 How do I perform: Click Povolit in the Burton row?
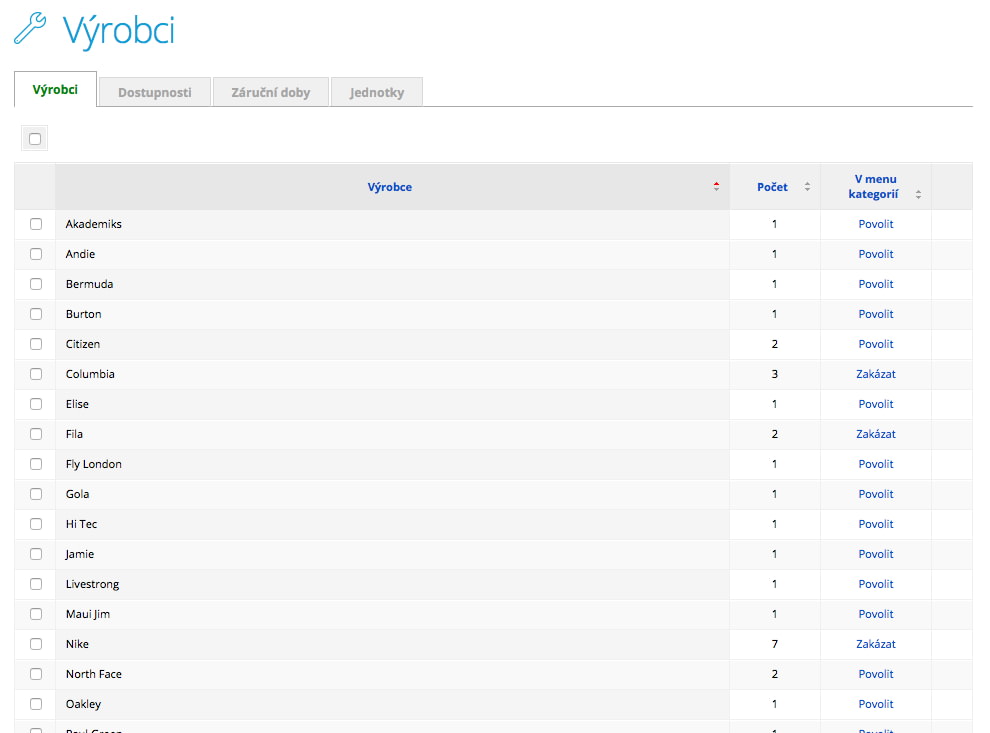click(x=876, y=314)
